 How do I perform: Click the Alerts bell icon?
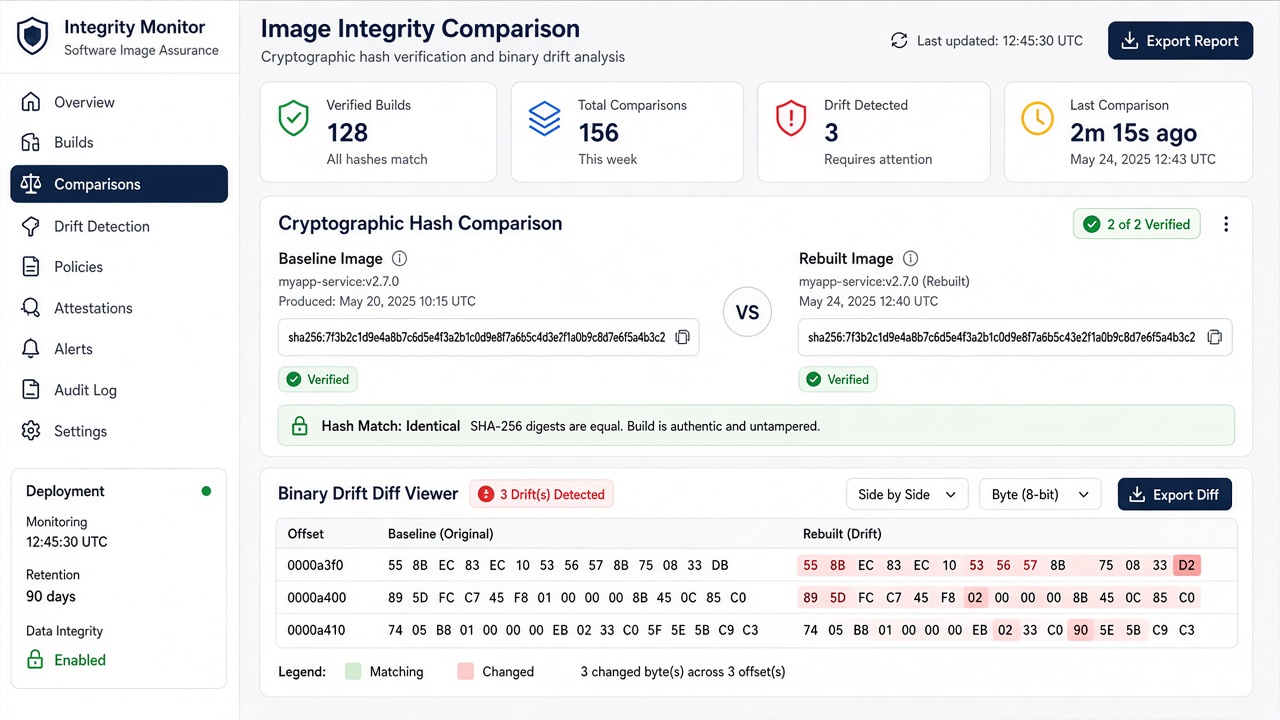click(31, 349)
